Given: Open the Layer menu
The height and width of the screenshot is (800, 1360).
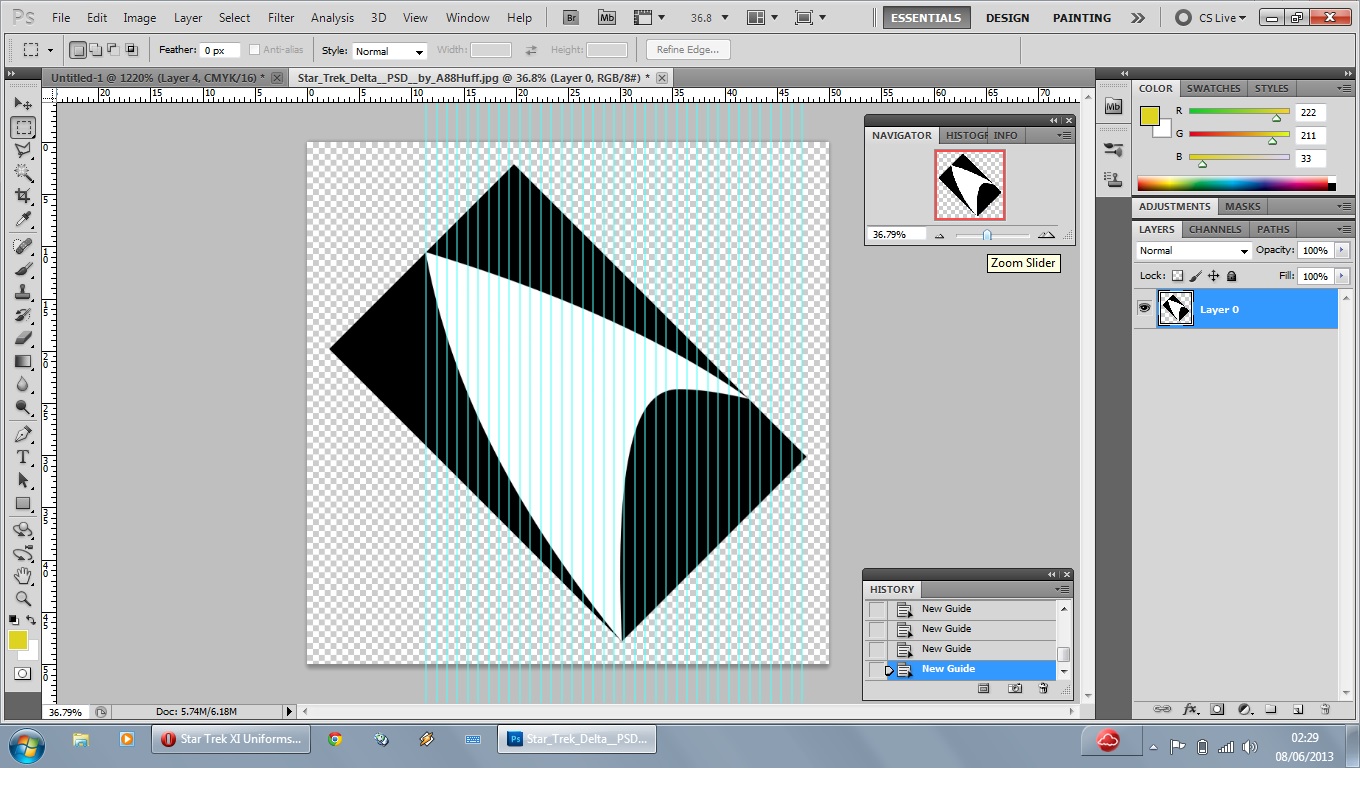Looking at the screenshot, I should [x=188, y=18].
